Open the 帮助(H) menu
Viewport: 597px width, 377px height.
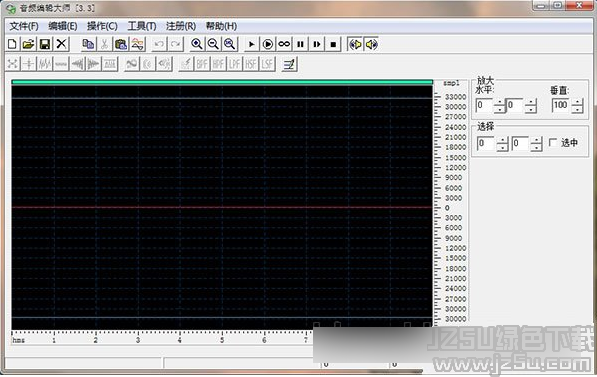tap(221, 26)
